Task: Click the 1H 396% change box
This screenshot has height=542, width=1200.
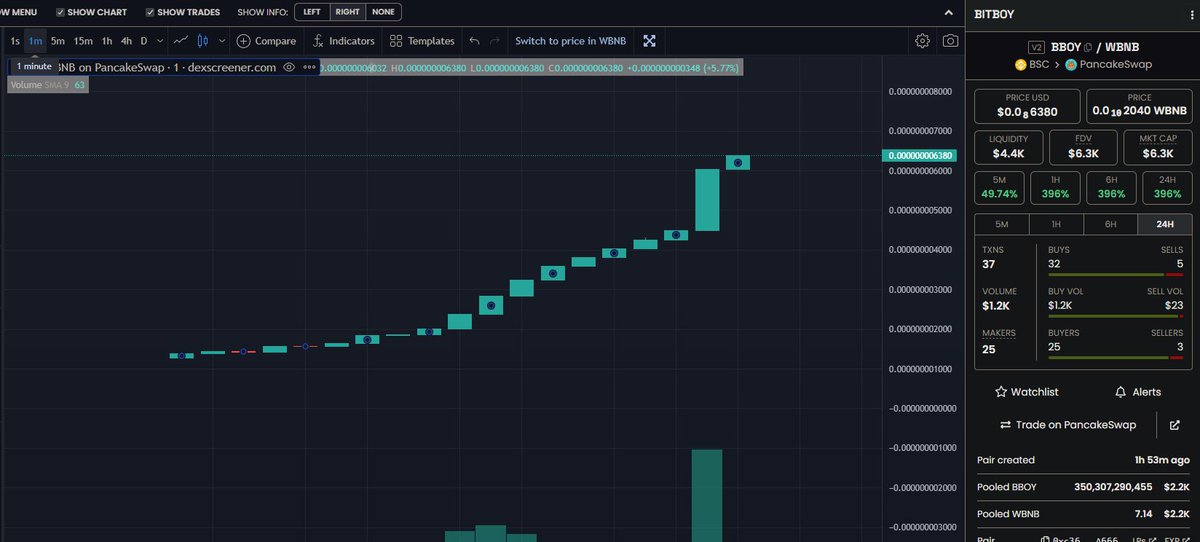Action: click(1055, 188)
